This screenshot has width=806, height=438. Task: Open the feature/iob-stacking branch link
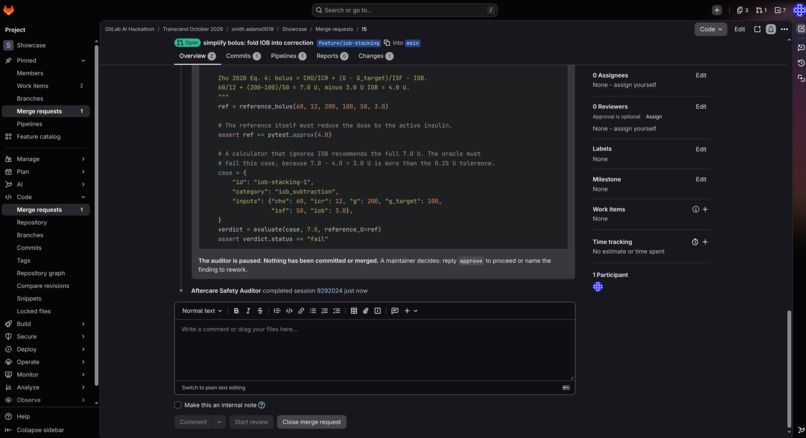point(349,43)
